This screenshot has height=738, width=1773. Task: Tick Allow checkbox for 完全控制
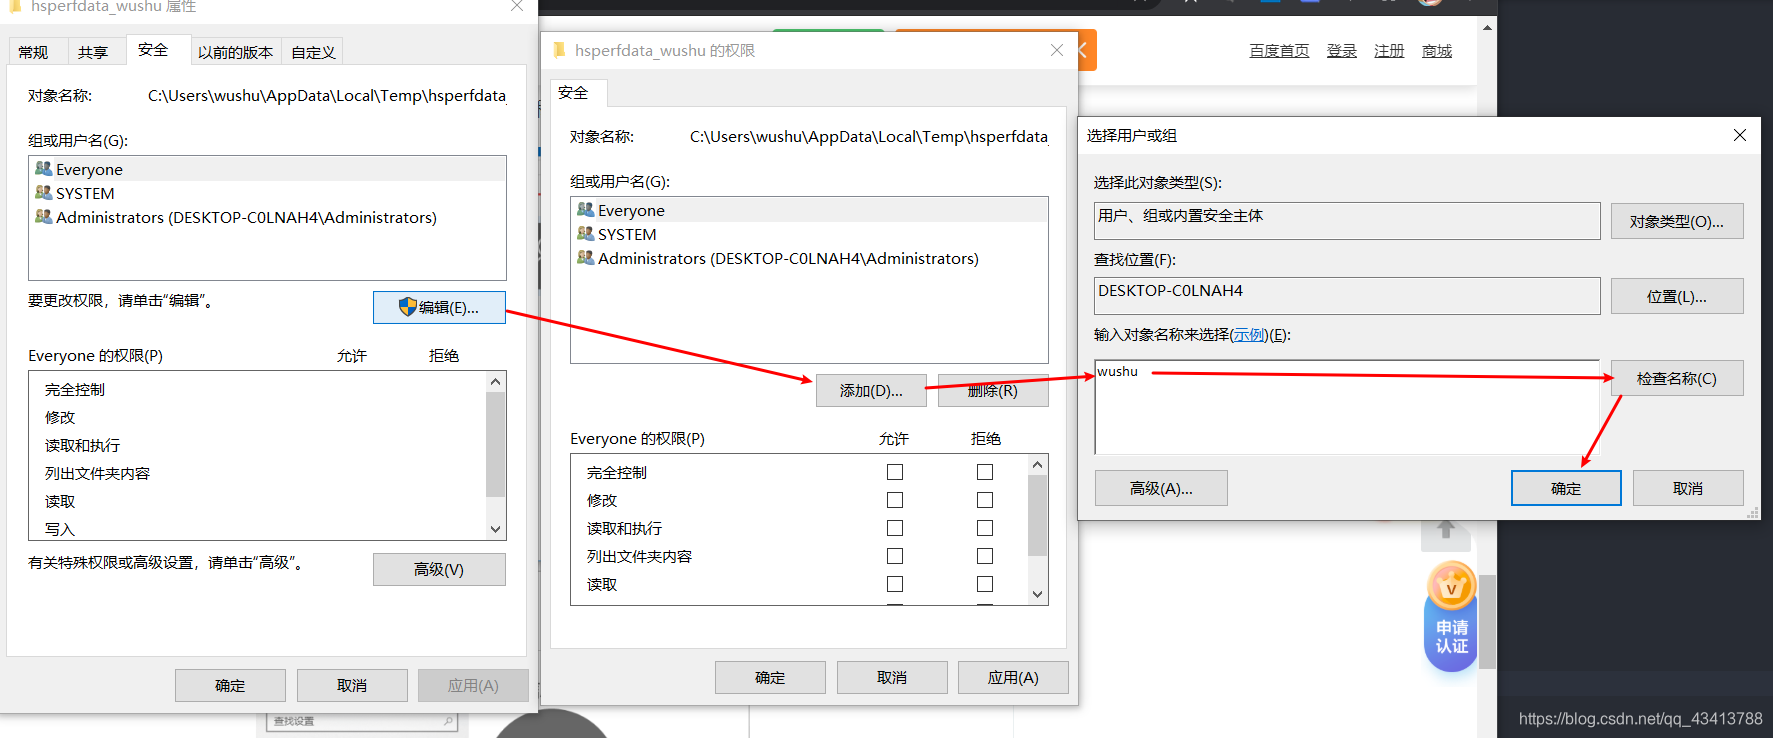coord(895,472)
